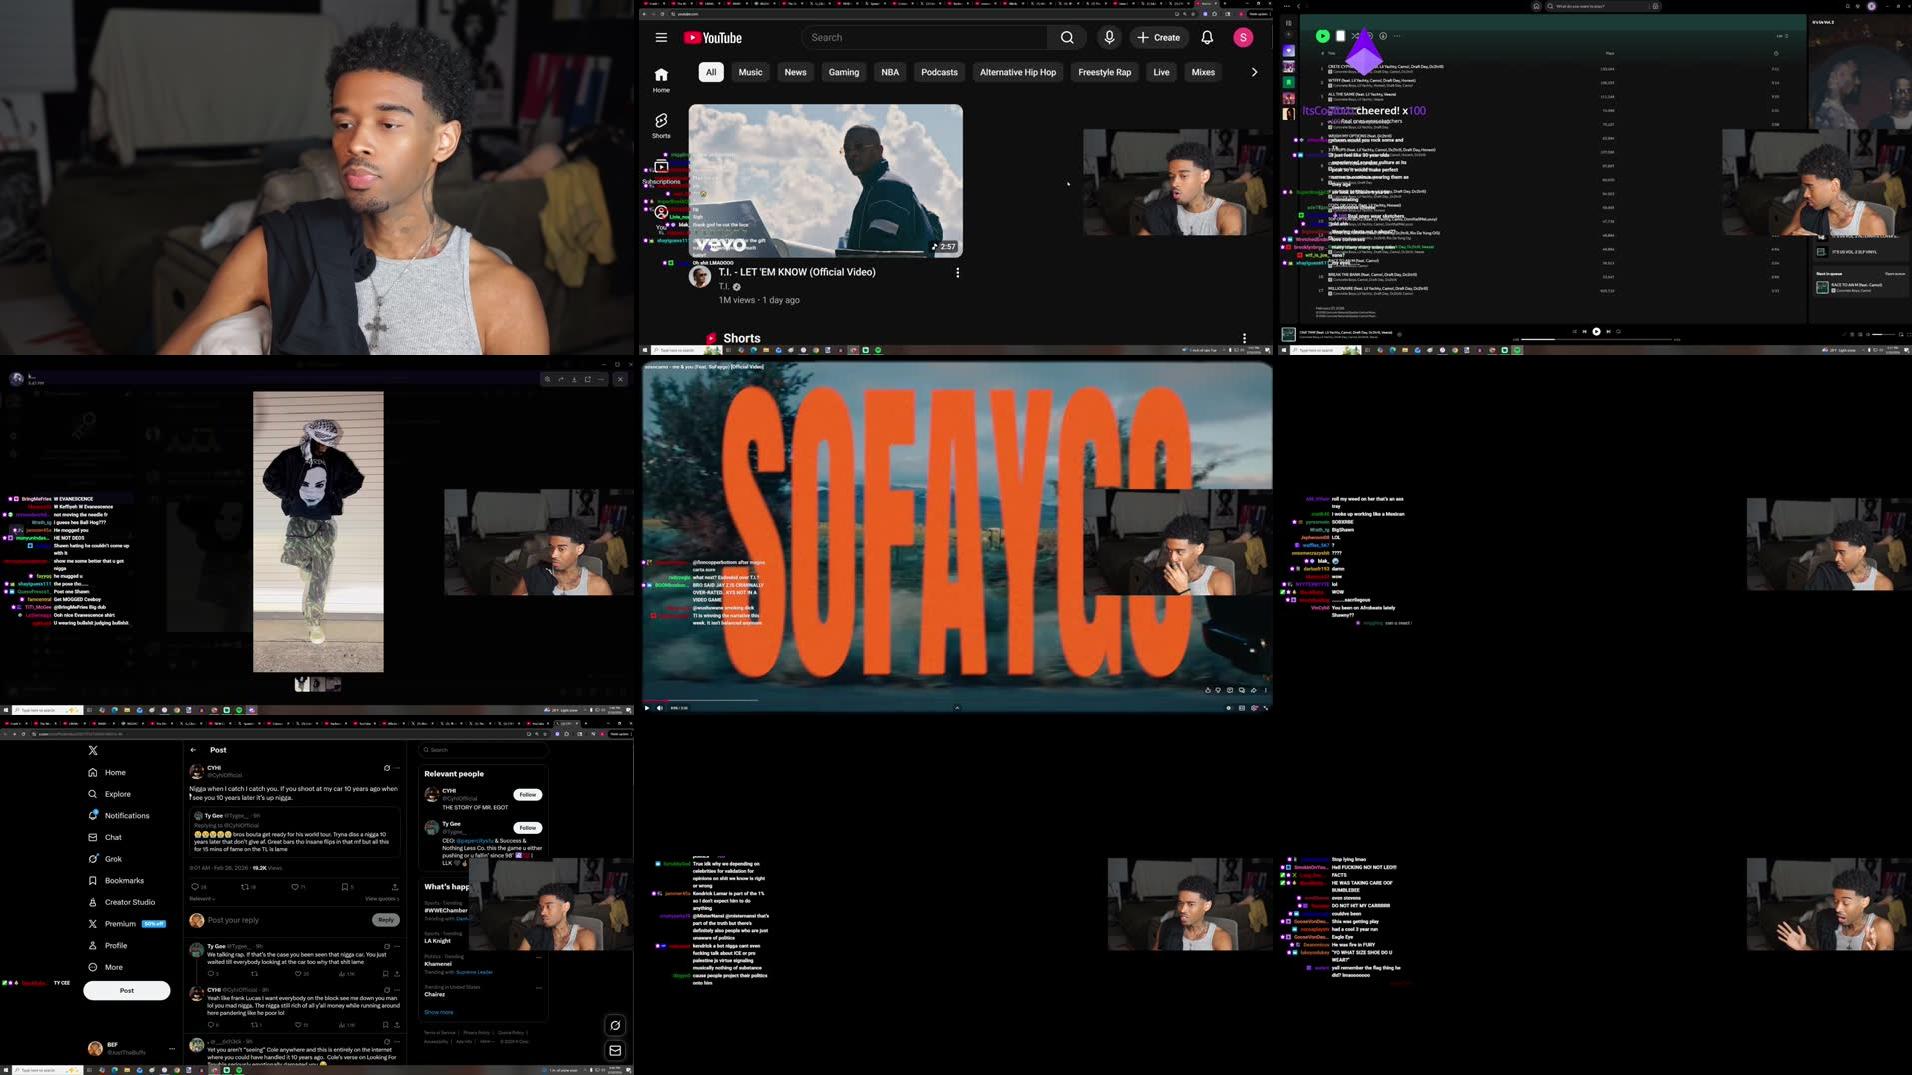Open Creator Studio in the X sidebar
The height and width of the screenshot is (1075, 1912).
[128, 901]
